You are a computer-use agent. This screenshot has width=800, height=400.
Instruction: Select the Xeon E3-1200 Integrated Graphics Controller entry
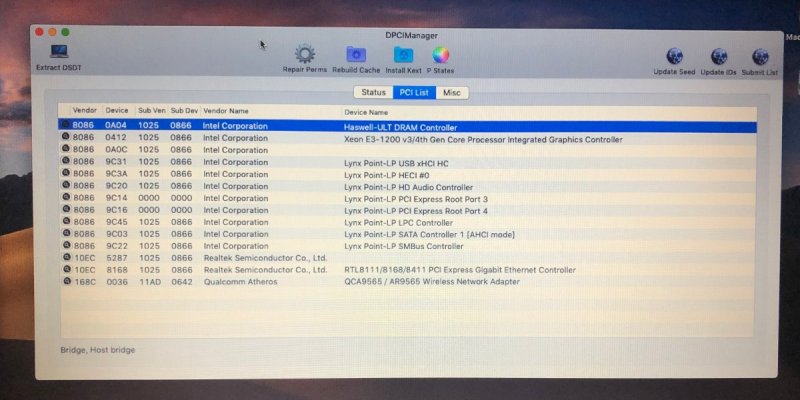pyautogui.click(x=483, y=140)
